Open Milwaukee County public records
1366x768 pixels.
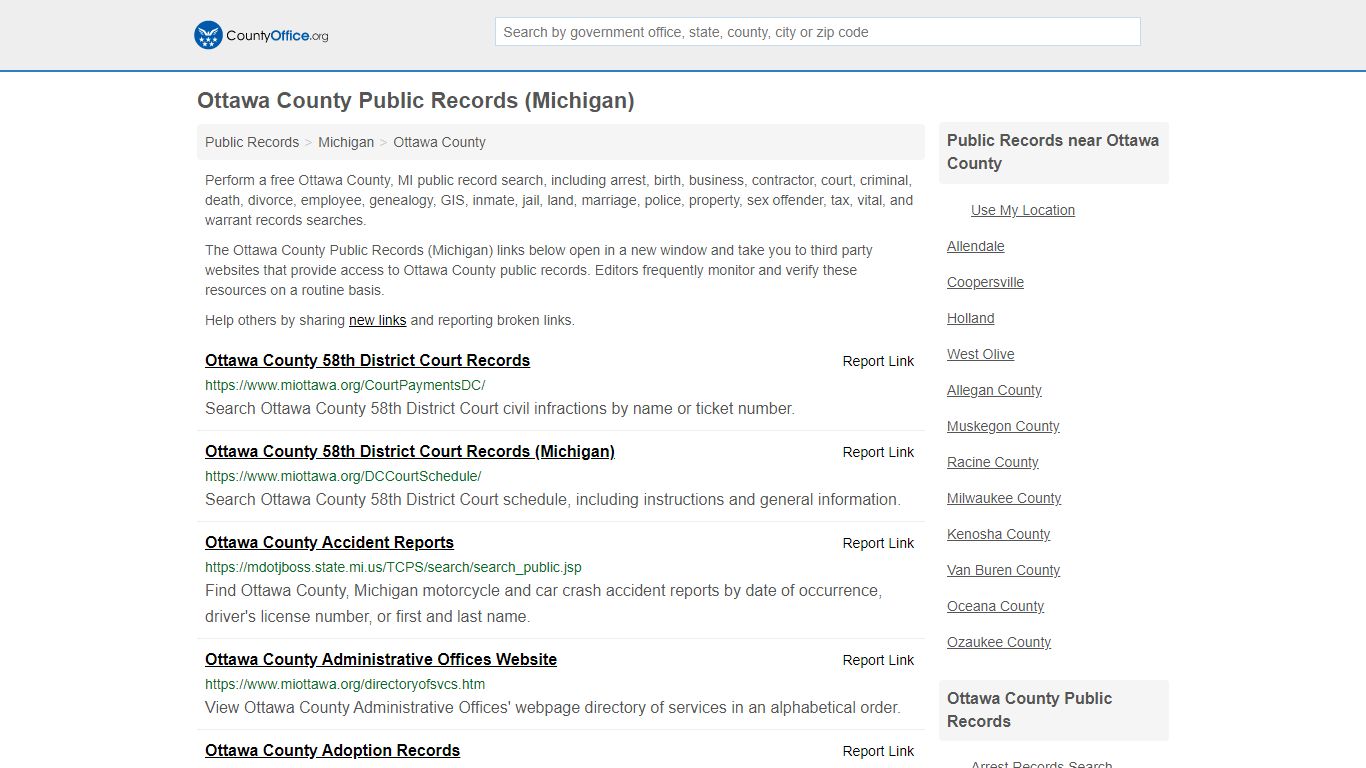pos(1004,498)
